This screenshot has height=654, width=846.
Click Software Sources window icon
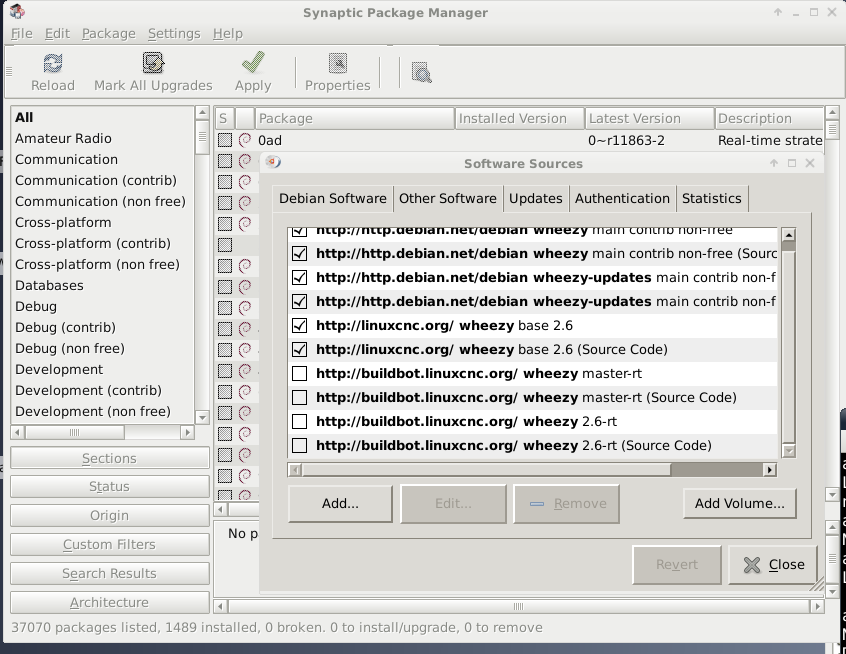point(273,162)
